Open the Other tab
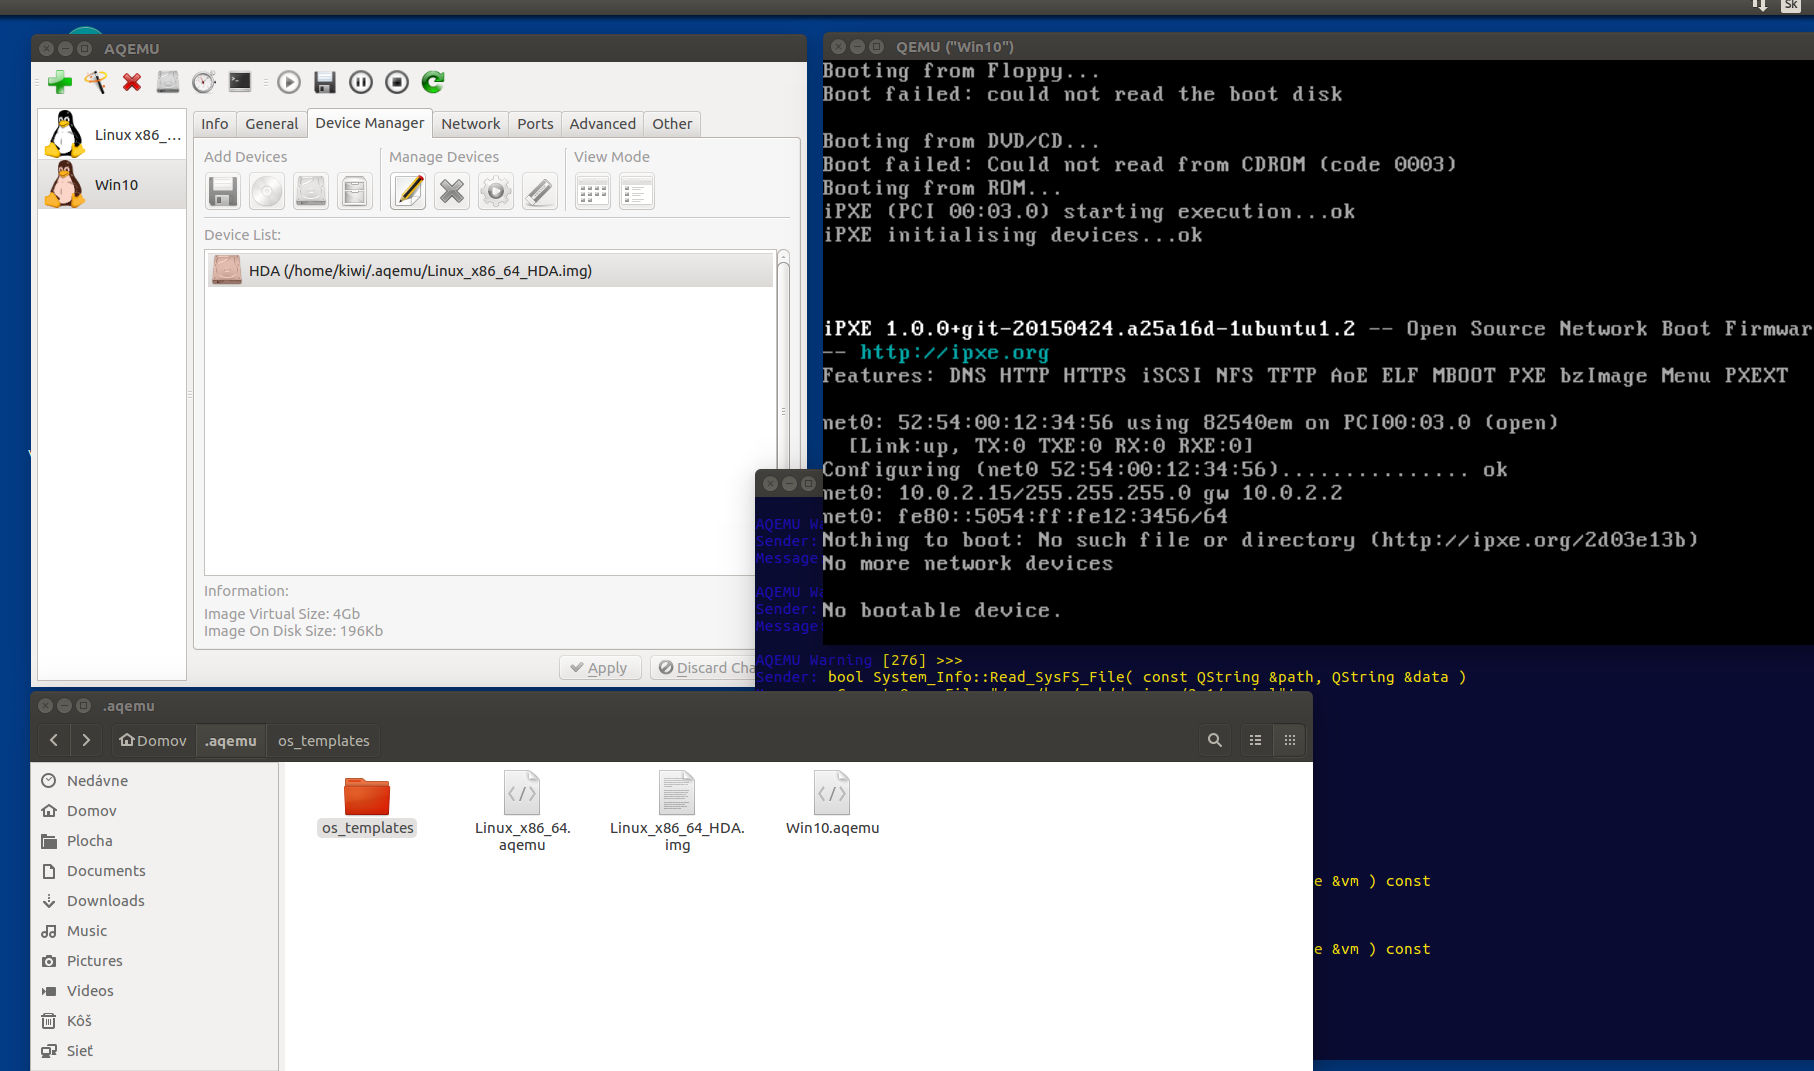 coord(672,124)
